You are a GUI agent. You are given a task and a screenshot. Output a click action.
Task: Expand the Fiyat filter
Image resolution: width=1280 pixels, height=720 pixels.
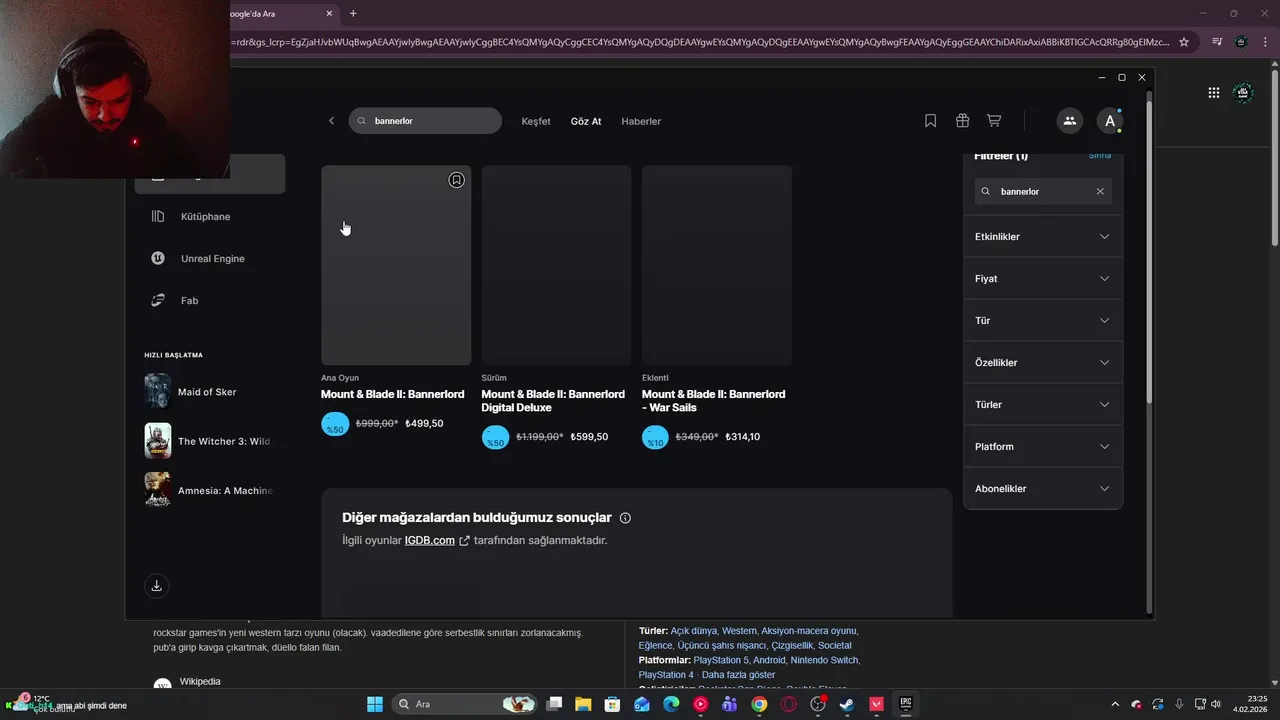tap(1042, 279)
